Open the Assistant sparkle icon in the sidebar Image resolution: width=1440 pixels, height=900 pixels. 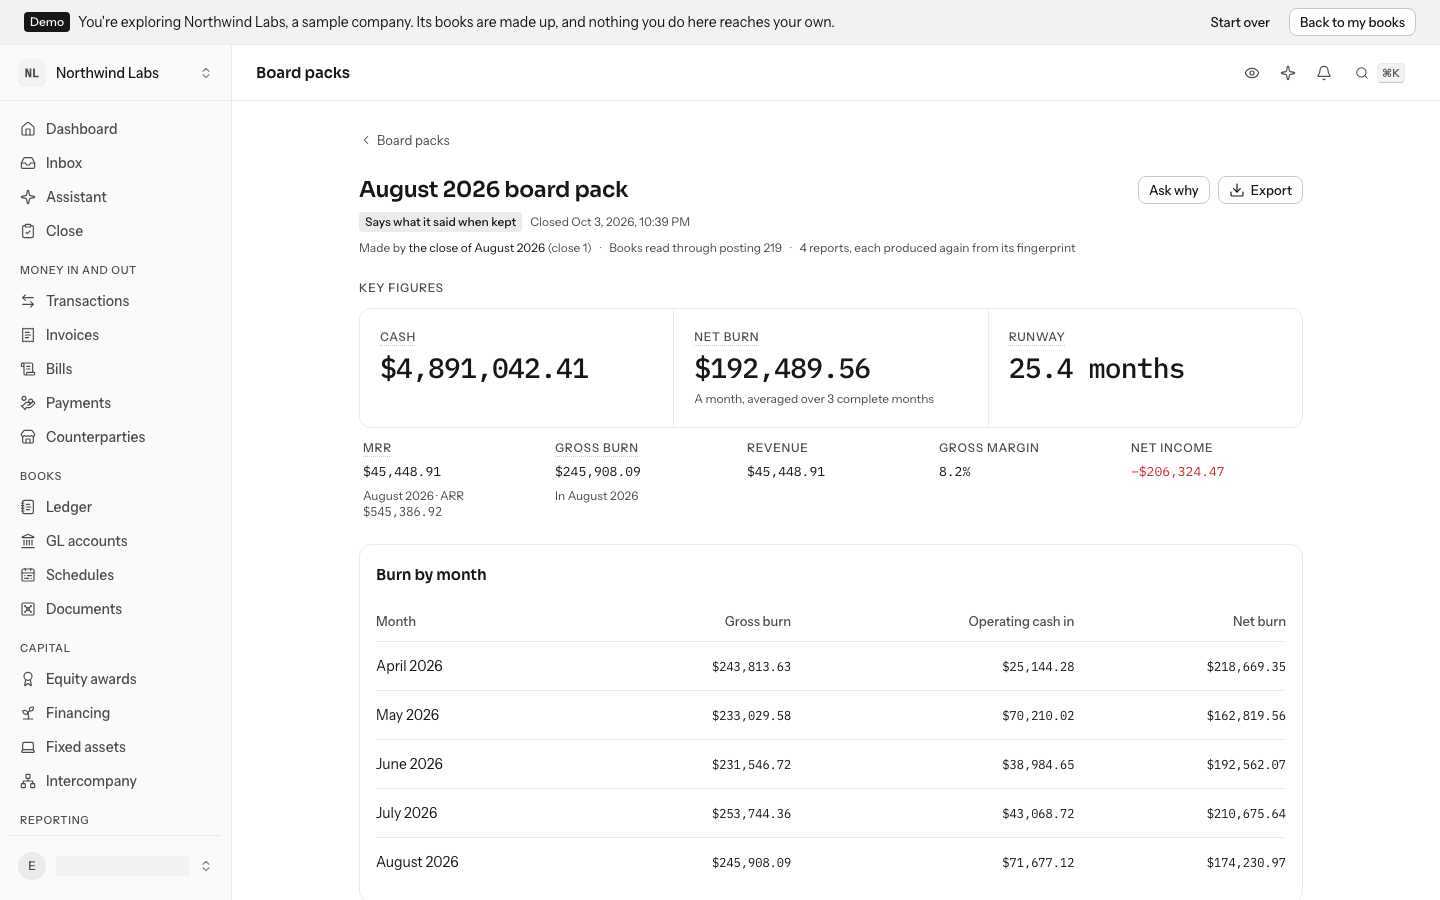pyautogui.click(x=28, y=197)
